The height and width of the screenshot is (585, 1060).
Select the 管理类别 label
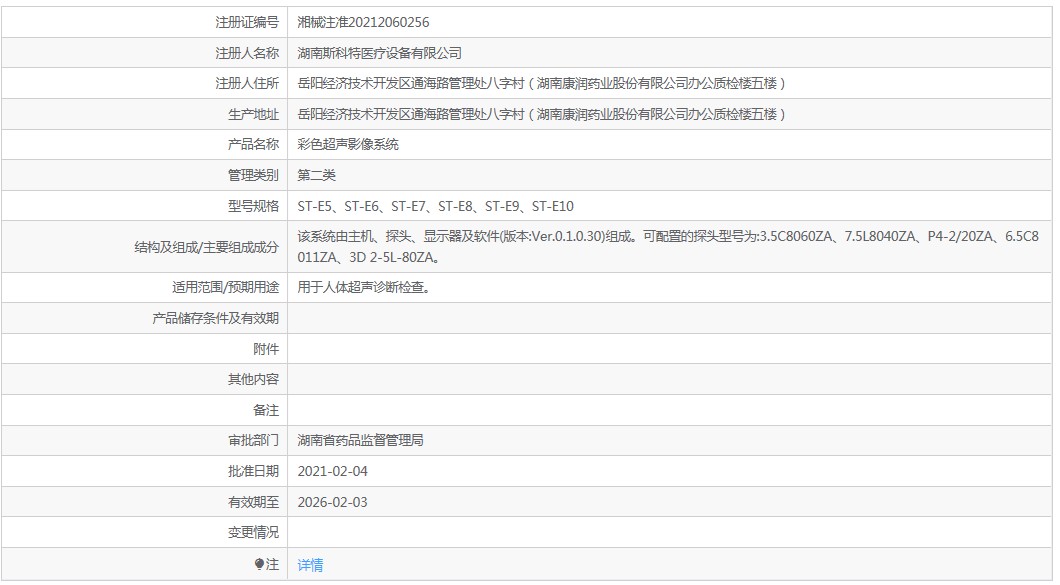(254, 175)
